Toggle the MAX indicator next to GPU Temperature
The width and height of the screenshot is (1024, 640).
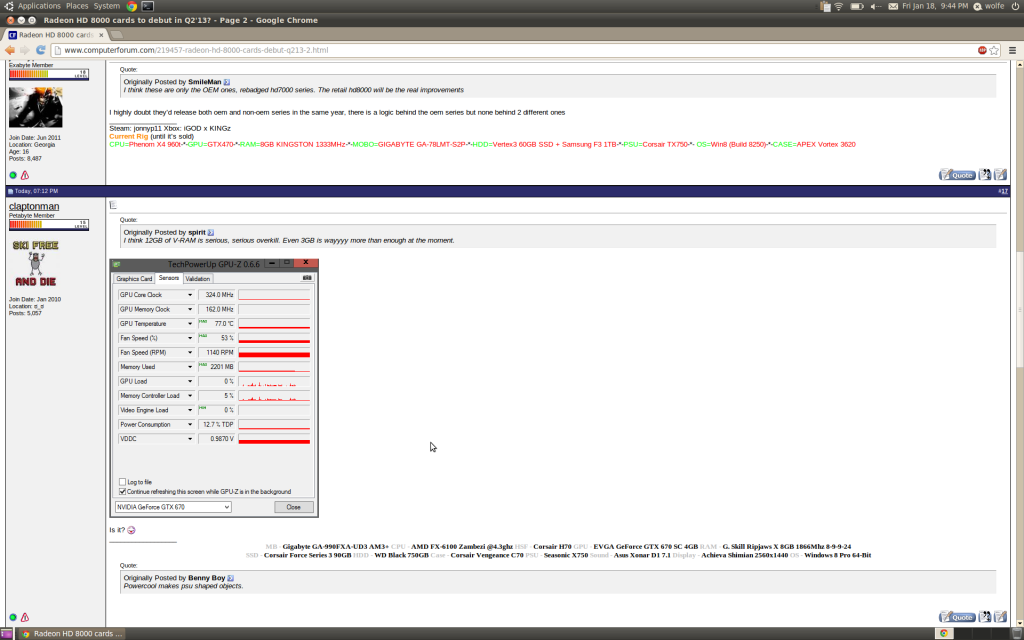click(203, 323)
